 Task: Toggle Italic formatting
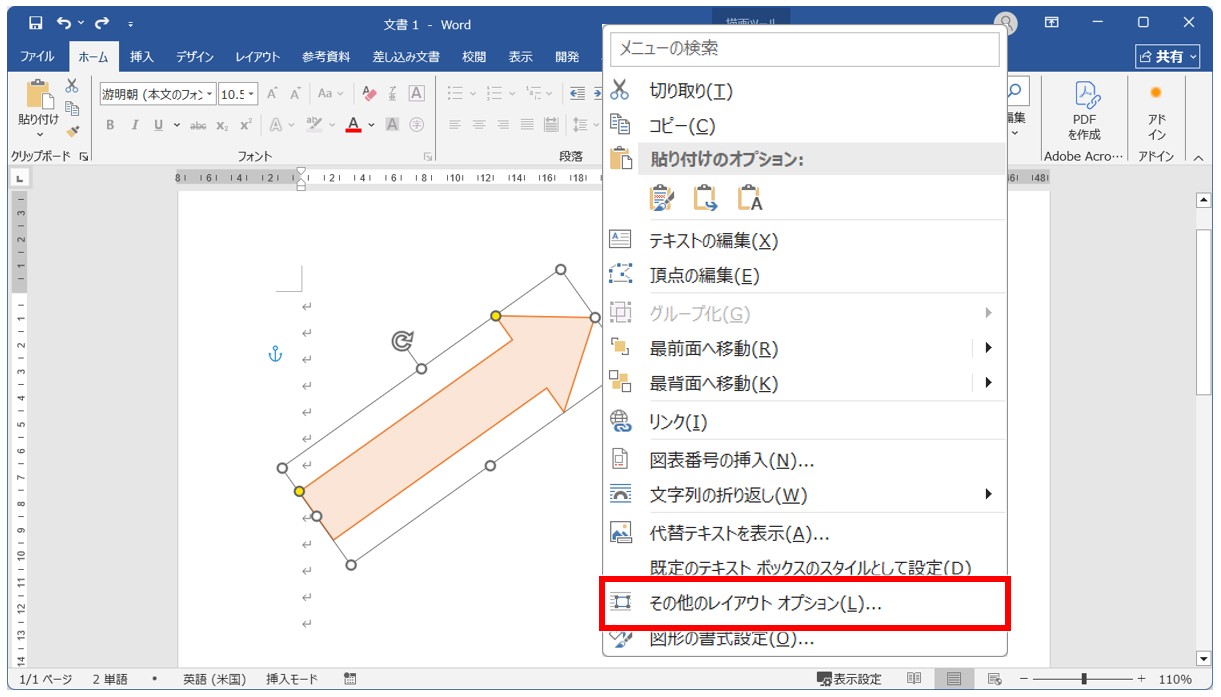pos(134,125)
